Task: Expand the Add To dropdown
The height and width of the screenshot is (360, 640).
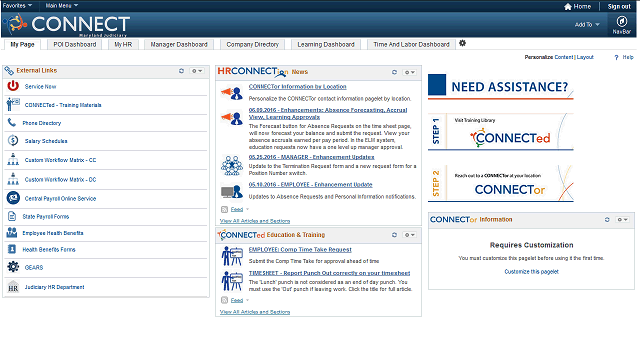Action: (587, 24)
